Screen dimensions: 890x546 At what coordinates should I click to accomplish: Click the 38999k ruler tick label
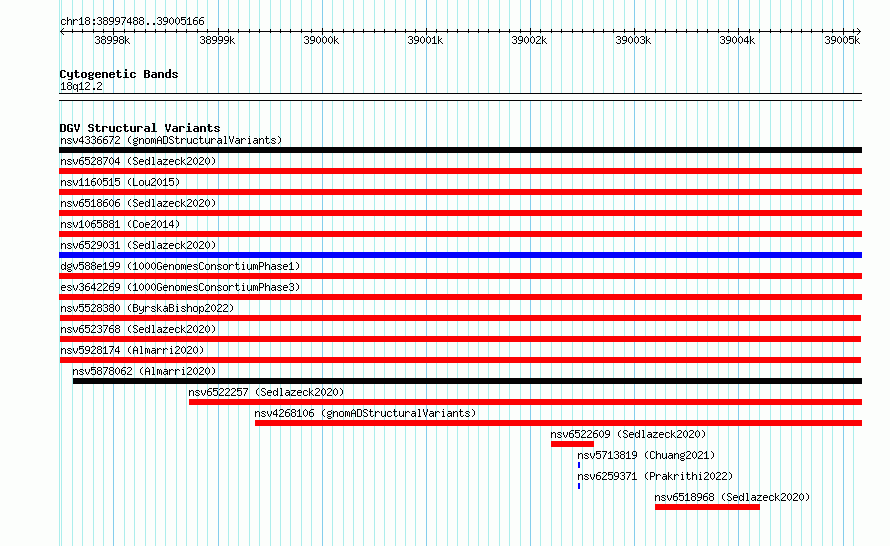click(x=217, y=40)
